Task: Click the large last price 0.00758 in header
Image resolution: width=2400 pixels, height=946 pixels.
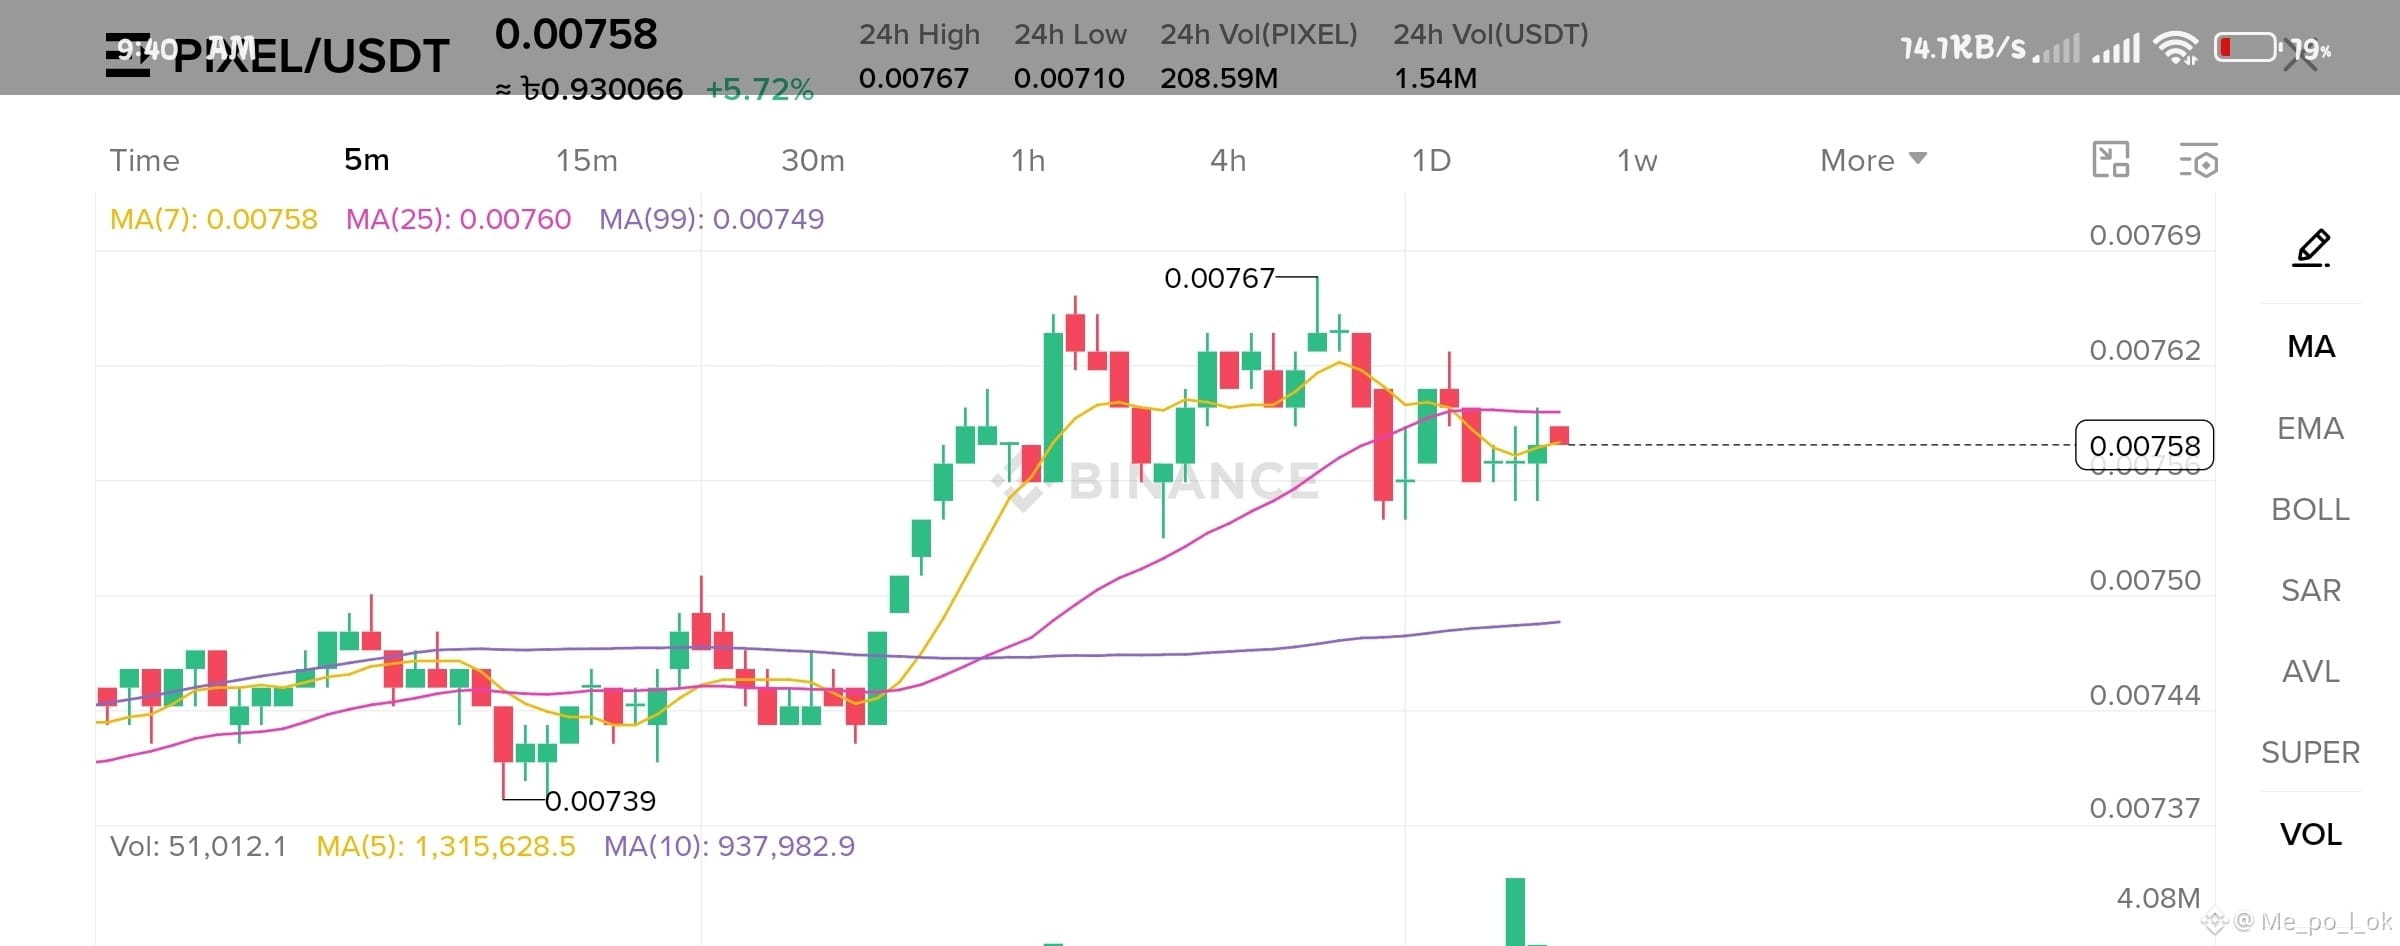Action: [576, 35]
